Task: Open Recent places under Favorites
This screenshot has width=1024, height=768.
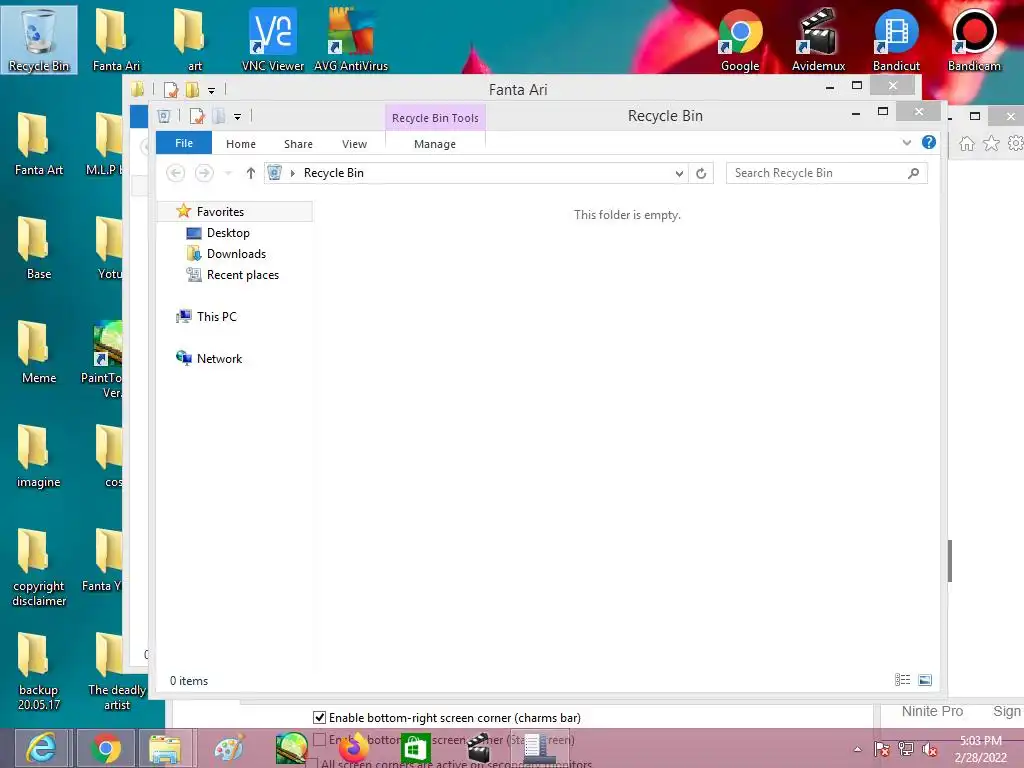Action: coord(242,275)
